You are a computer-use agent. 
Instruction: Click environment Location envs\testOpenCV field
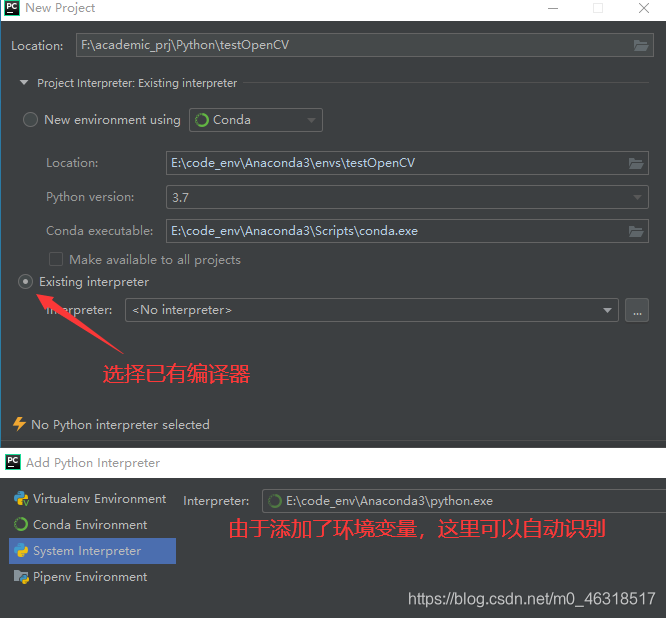407,163
